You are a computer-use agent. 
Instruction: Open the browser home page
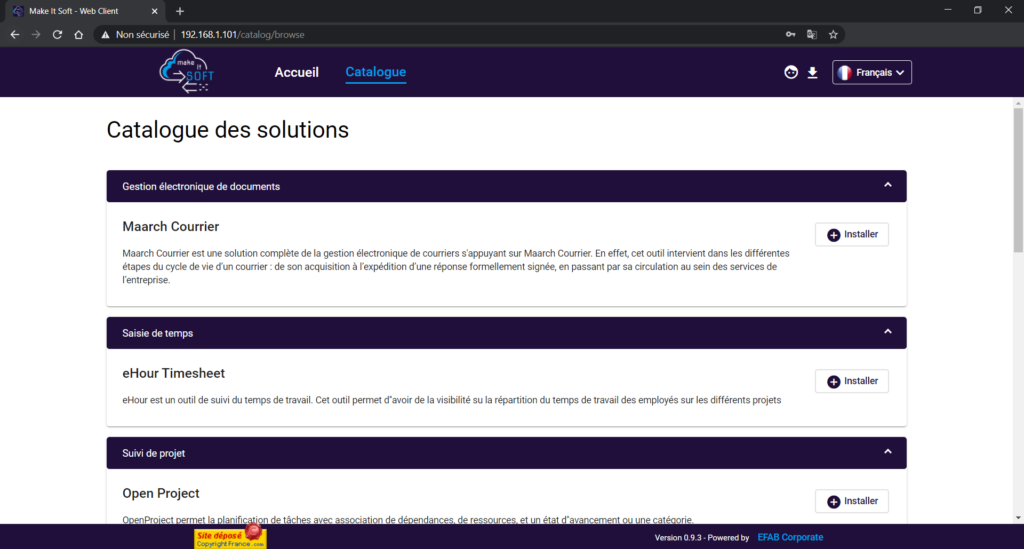(x=78, y=35)
